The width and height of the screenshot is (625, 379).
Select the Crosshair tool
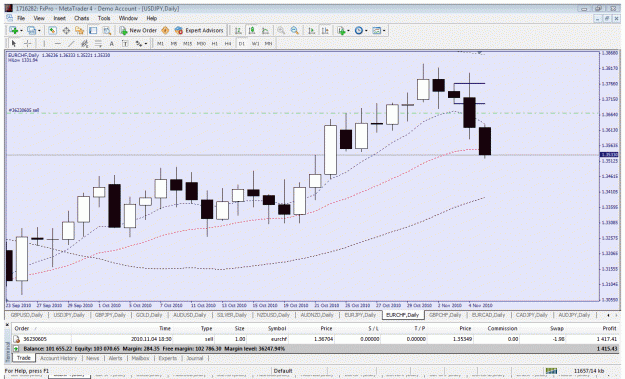(x=28, y=43)
